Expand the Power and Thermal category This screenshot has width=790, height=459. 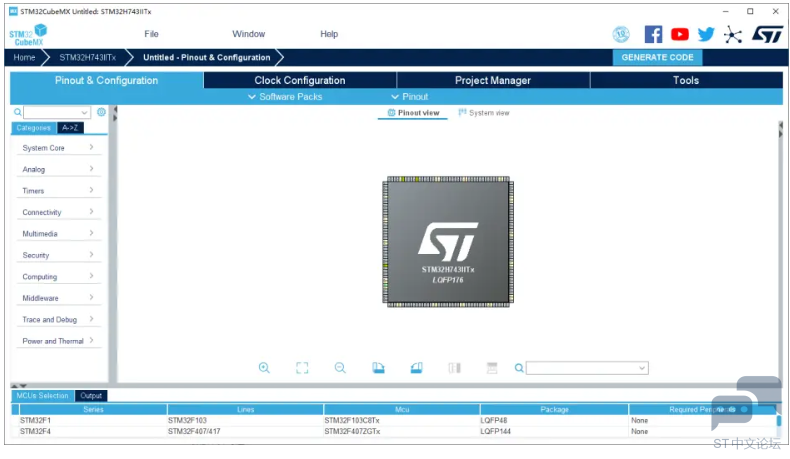point(58,341)
